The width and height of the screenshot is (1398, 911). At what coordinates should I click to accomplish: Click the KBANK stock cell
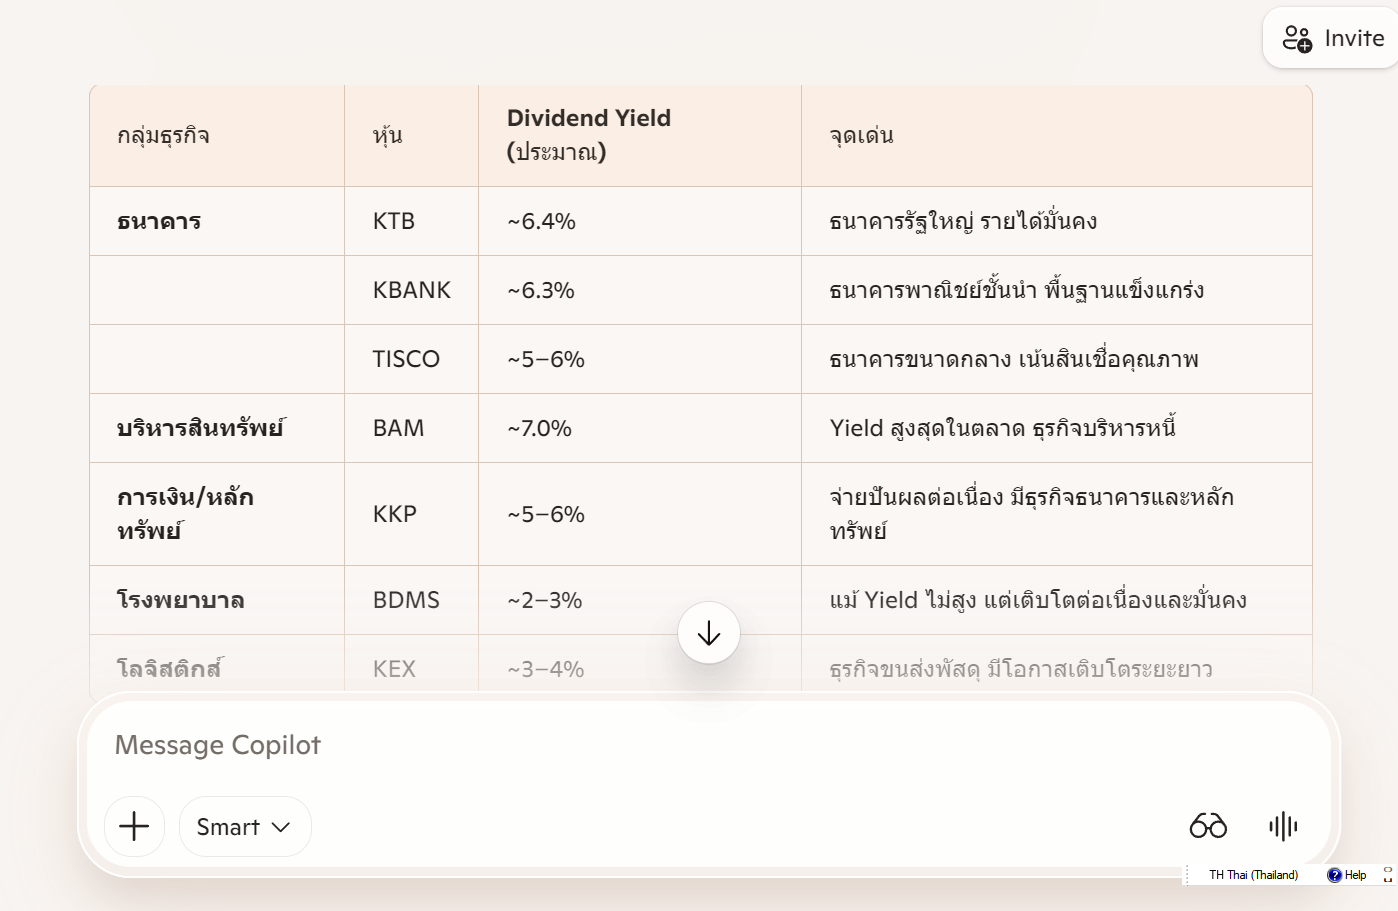tap(412, 290)
